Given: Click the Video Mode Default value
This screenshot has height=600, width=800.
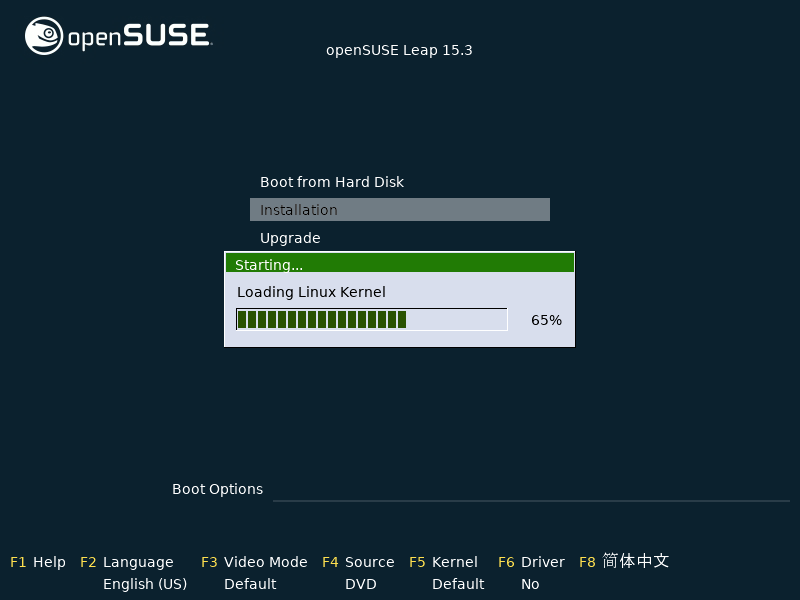Looking at the screenshot, I should pyautogui.click(x=250, y=584).
